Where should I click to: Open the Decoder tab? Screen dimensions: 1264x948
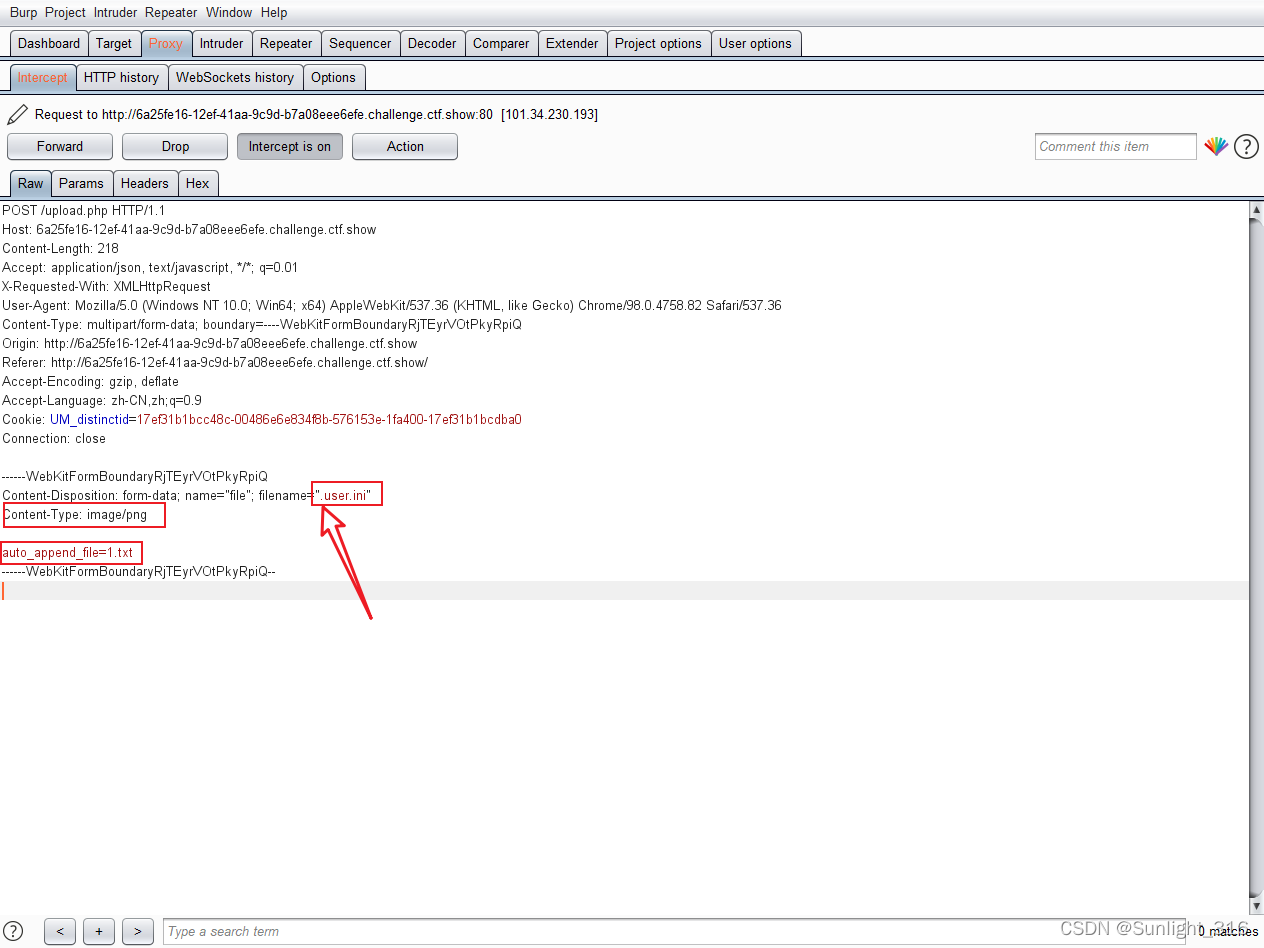432,43
